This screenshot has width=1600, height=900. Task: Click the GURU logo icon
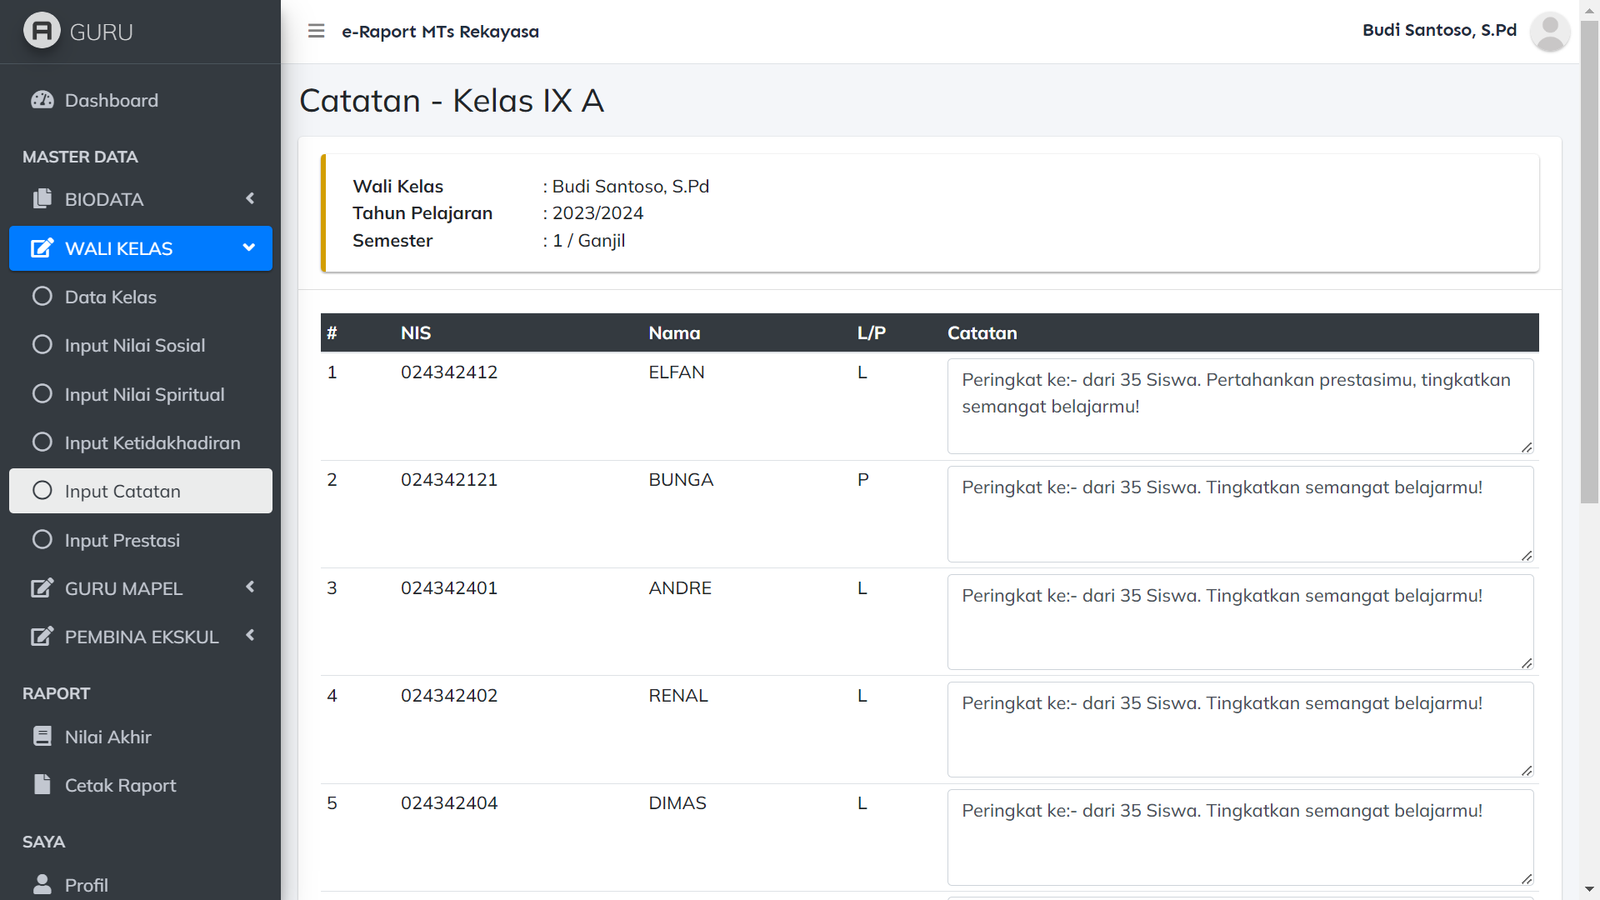42,31
